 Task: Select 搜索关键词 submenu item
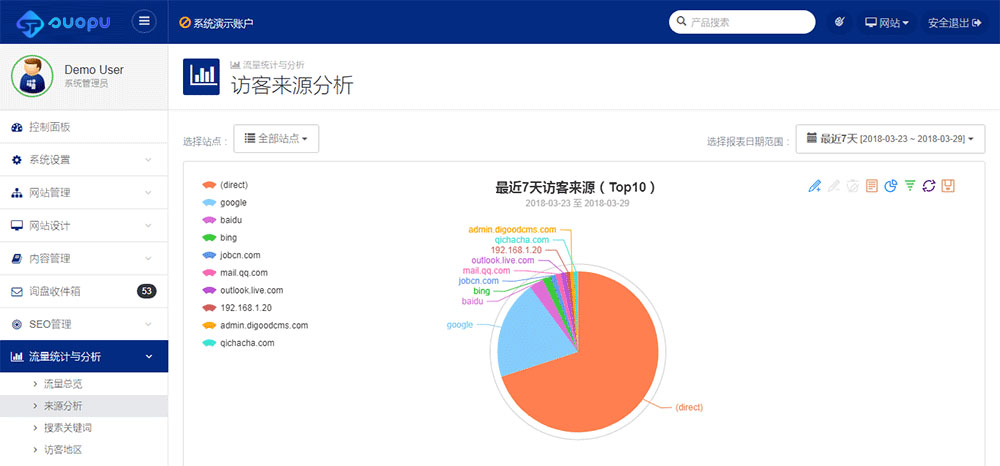pyautogui.click(x=69, y=428)
